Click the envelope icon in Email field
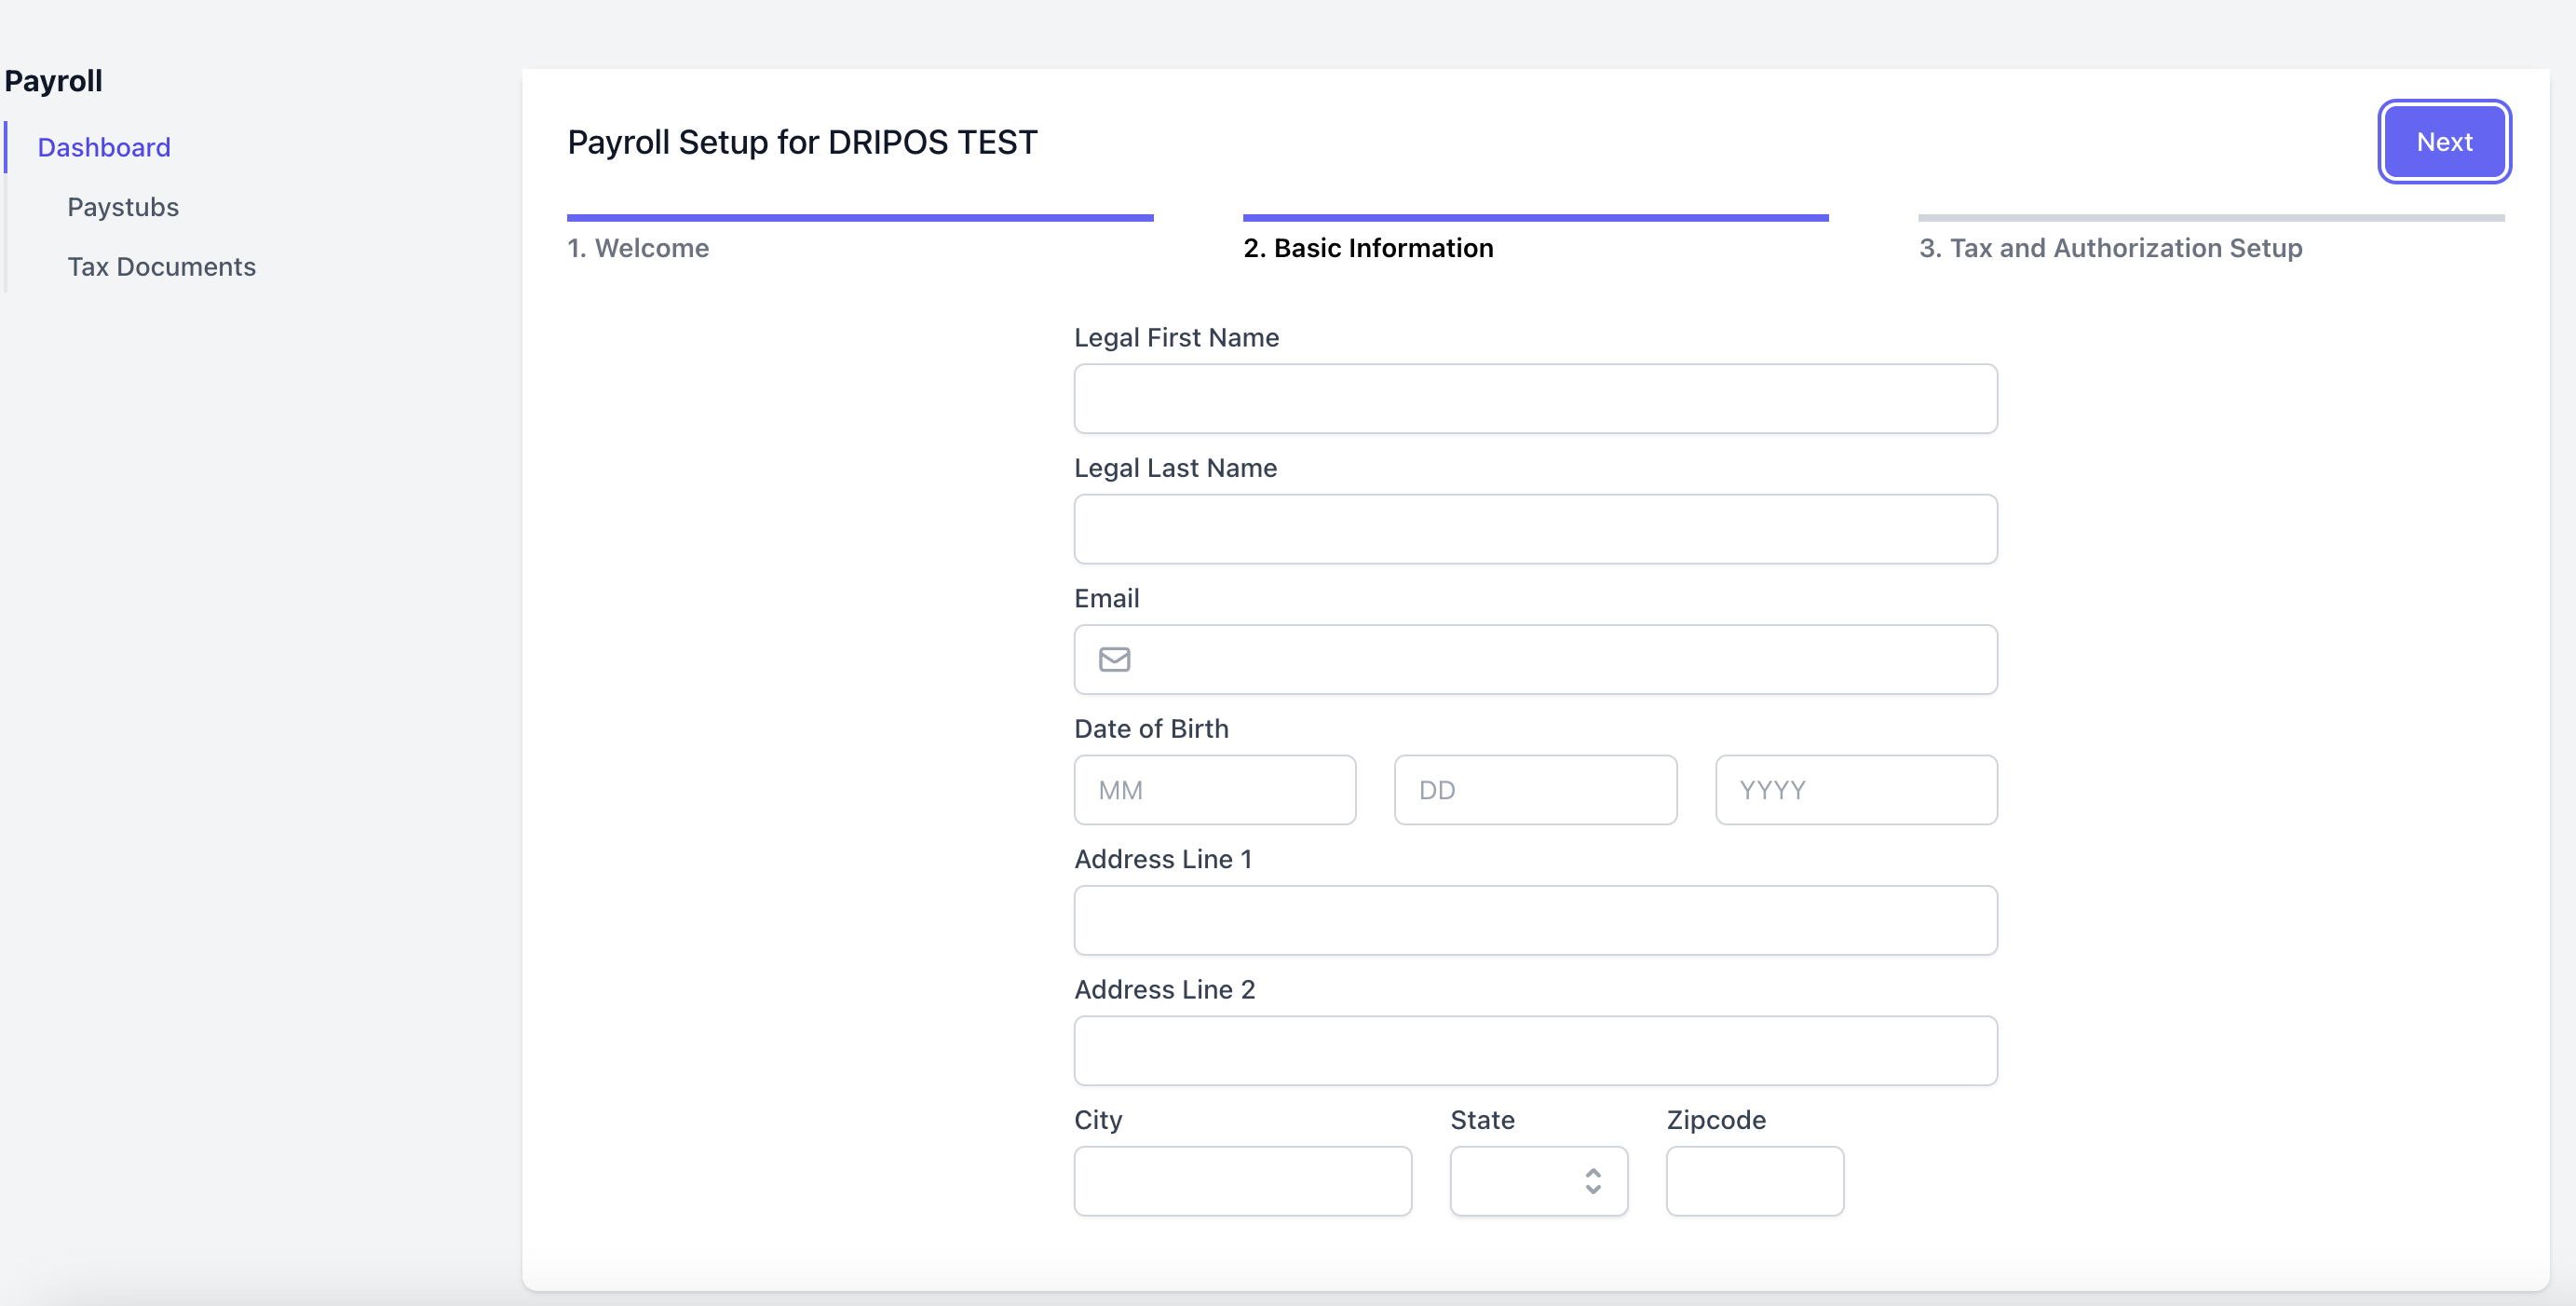Screen dimensions: 2576x1306 [1114, 660]
